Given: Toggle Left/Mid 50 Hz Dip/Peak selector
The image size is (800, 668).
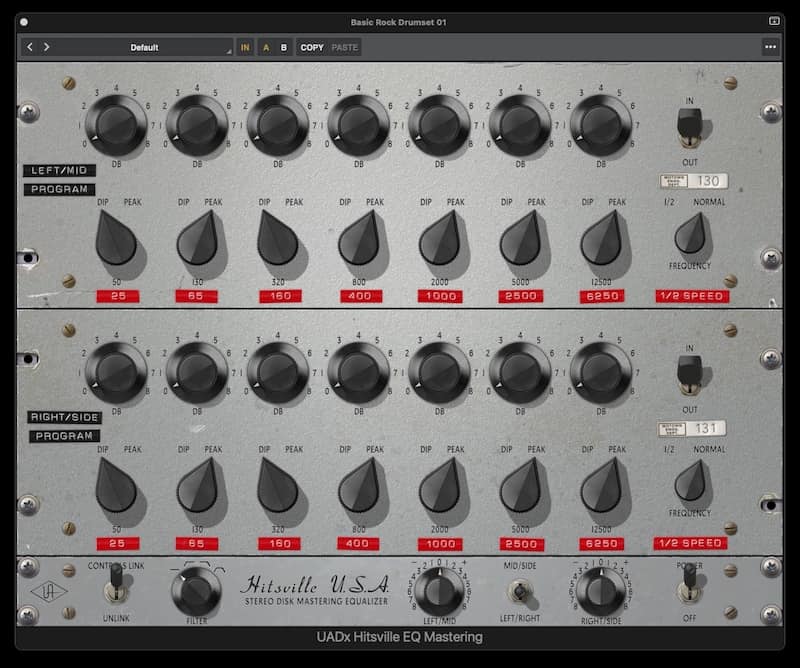Looking at the screenshot, I should point(115,238).
